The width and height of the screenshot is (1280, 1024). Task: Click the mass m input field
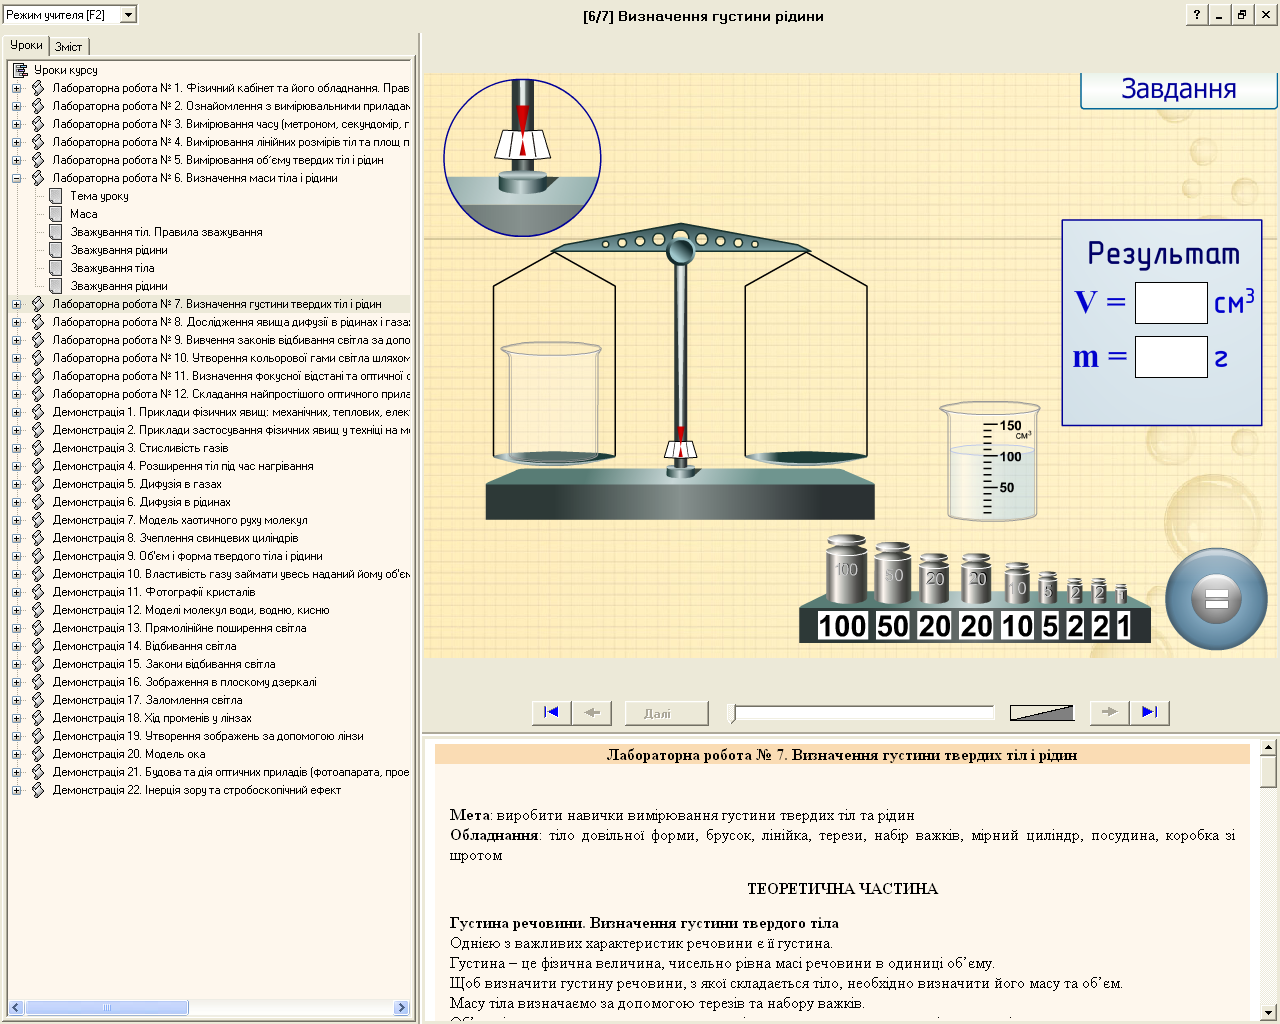(x=1171, y=357)
